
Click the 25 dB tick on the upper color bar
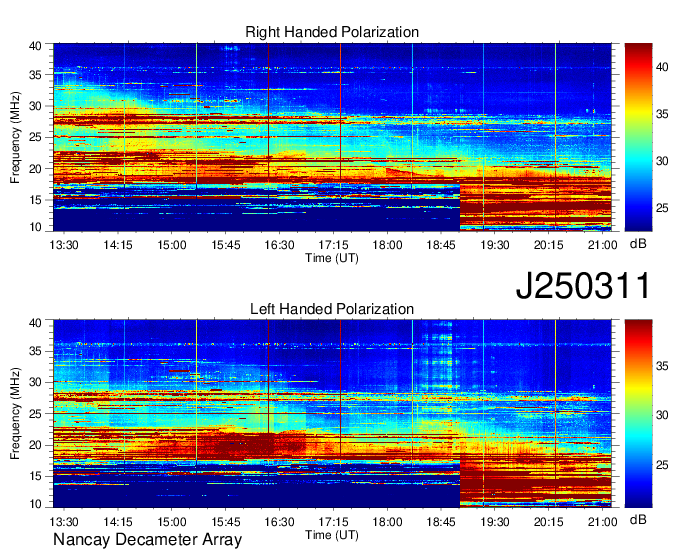[662, 208]
